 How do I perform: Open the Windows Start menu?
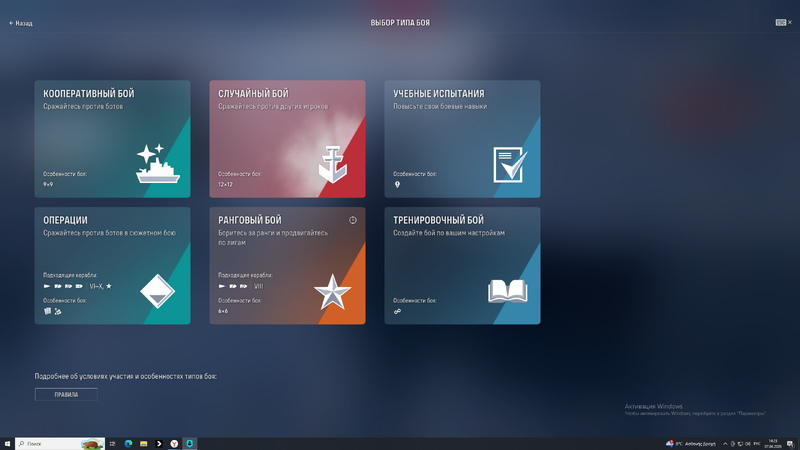click(7, 444)
